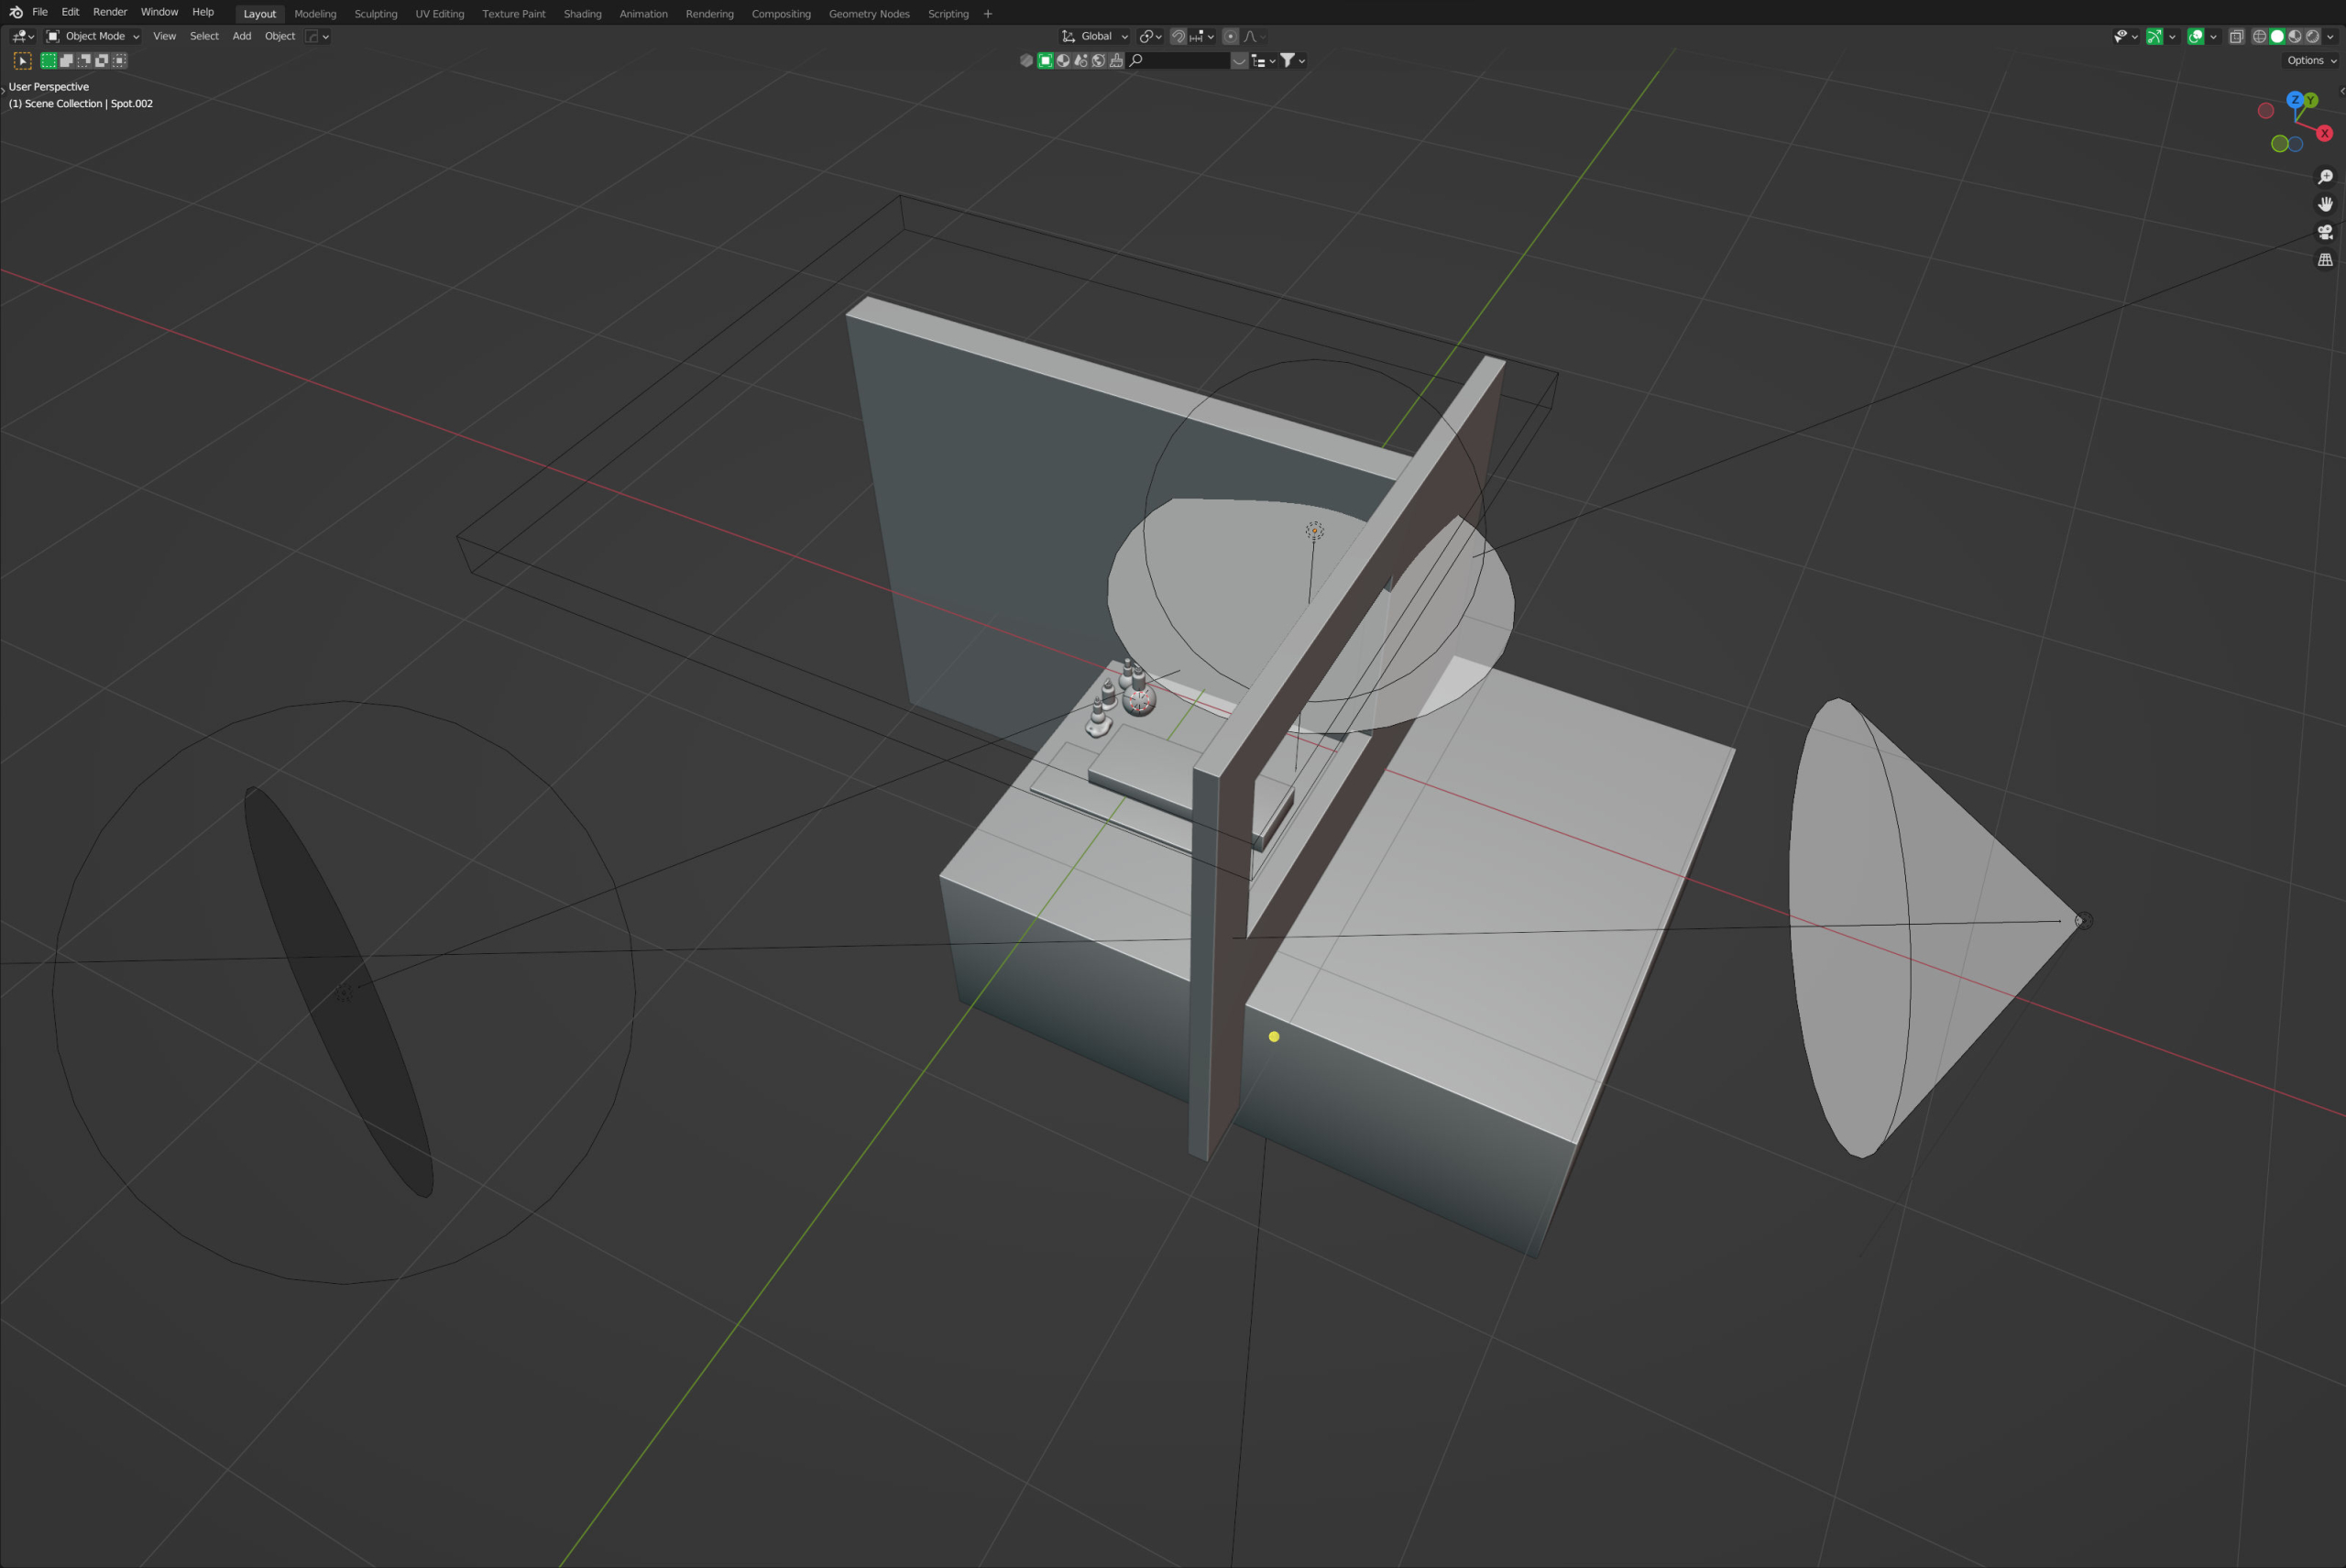Screen dimensions: 2346x1568
Task: Choose Subtract selection mode
Action: [84, 61]
